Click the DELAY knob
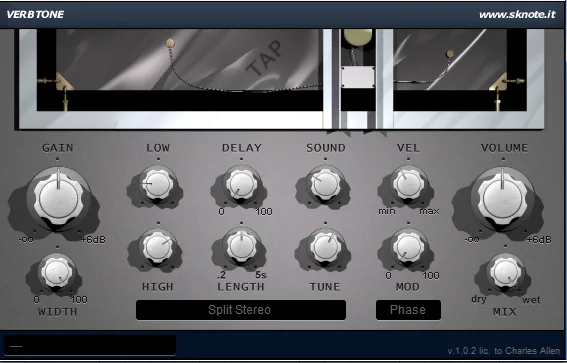 [x=241, y=184]
